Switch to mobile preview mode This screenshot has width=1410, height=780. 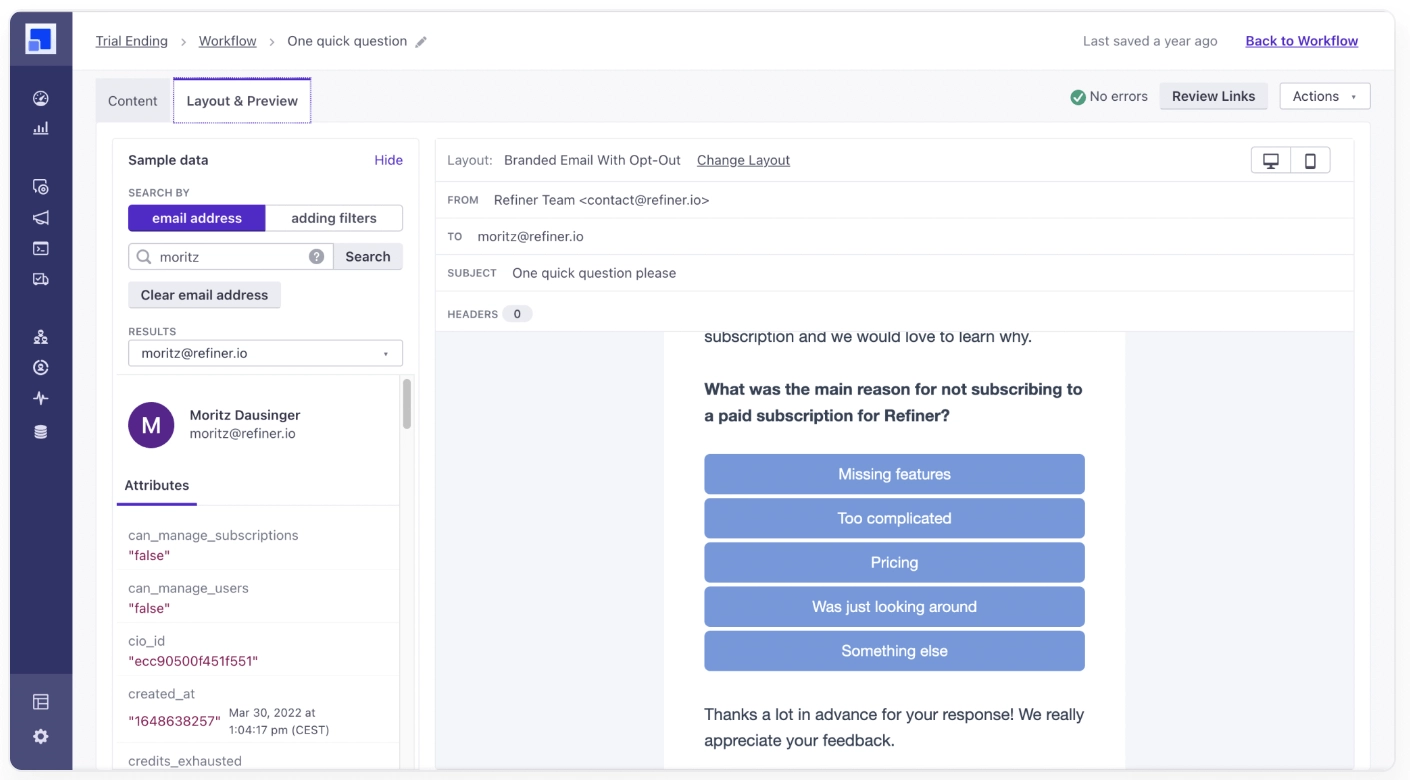1310,161
